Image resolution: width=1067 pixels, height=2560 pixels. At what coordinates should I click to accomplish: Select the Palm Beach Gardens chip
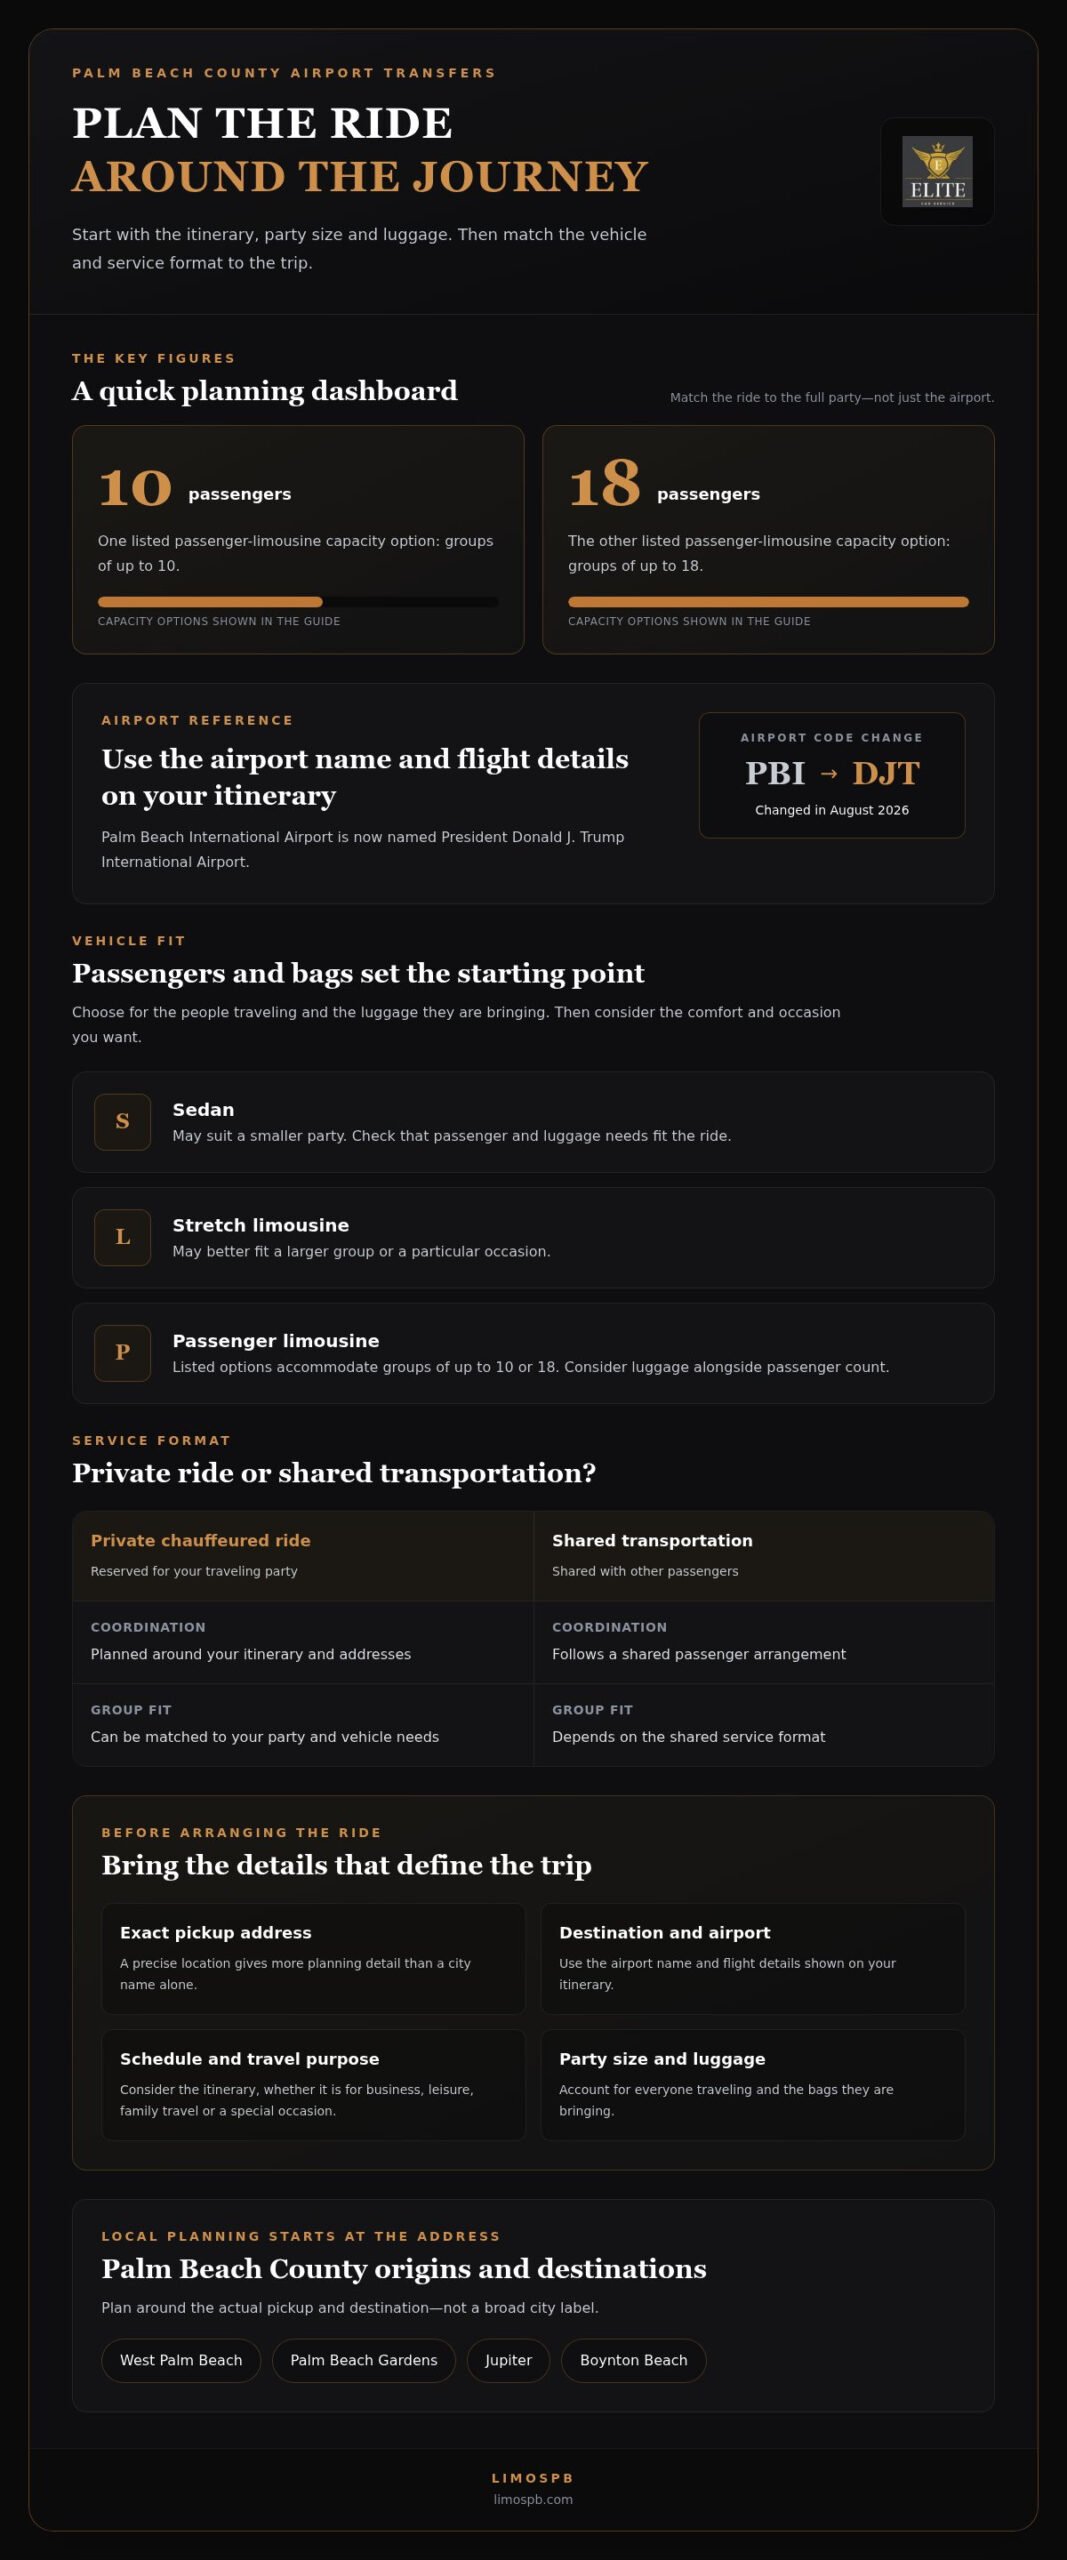tap(364, 2360)
